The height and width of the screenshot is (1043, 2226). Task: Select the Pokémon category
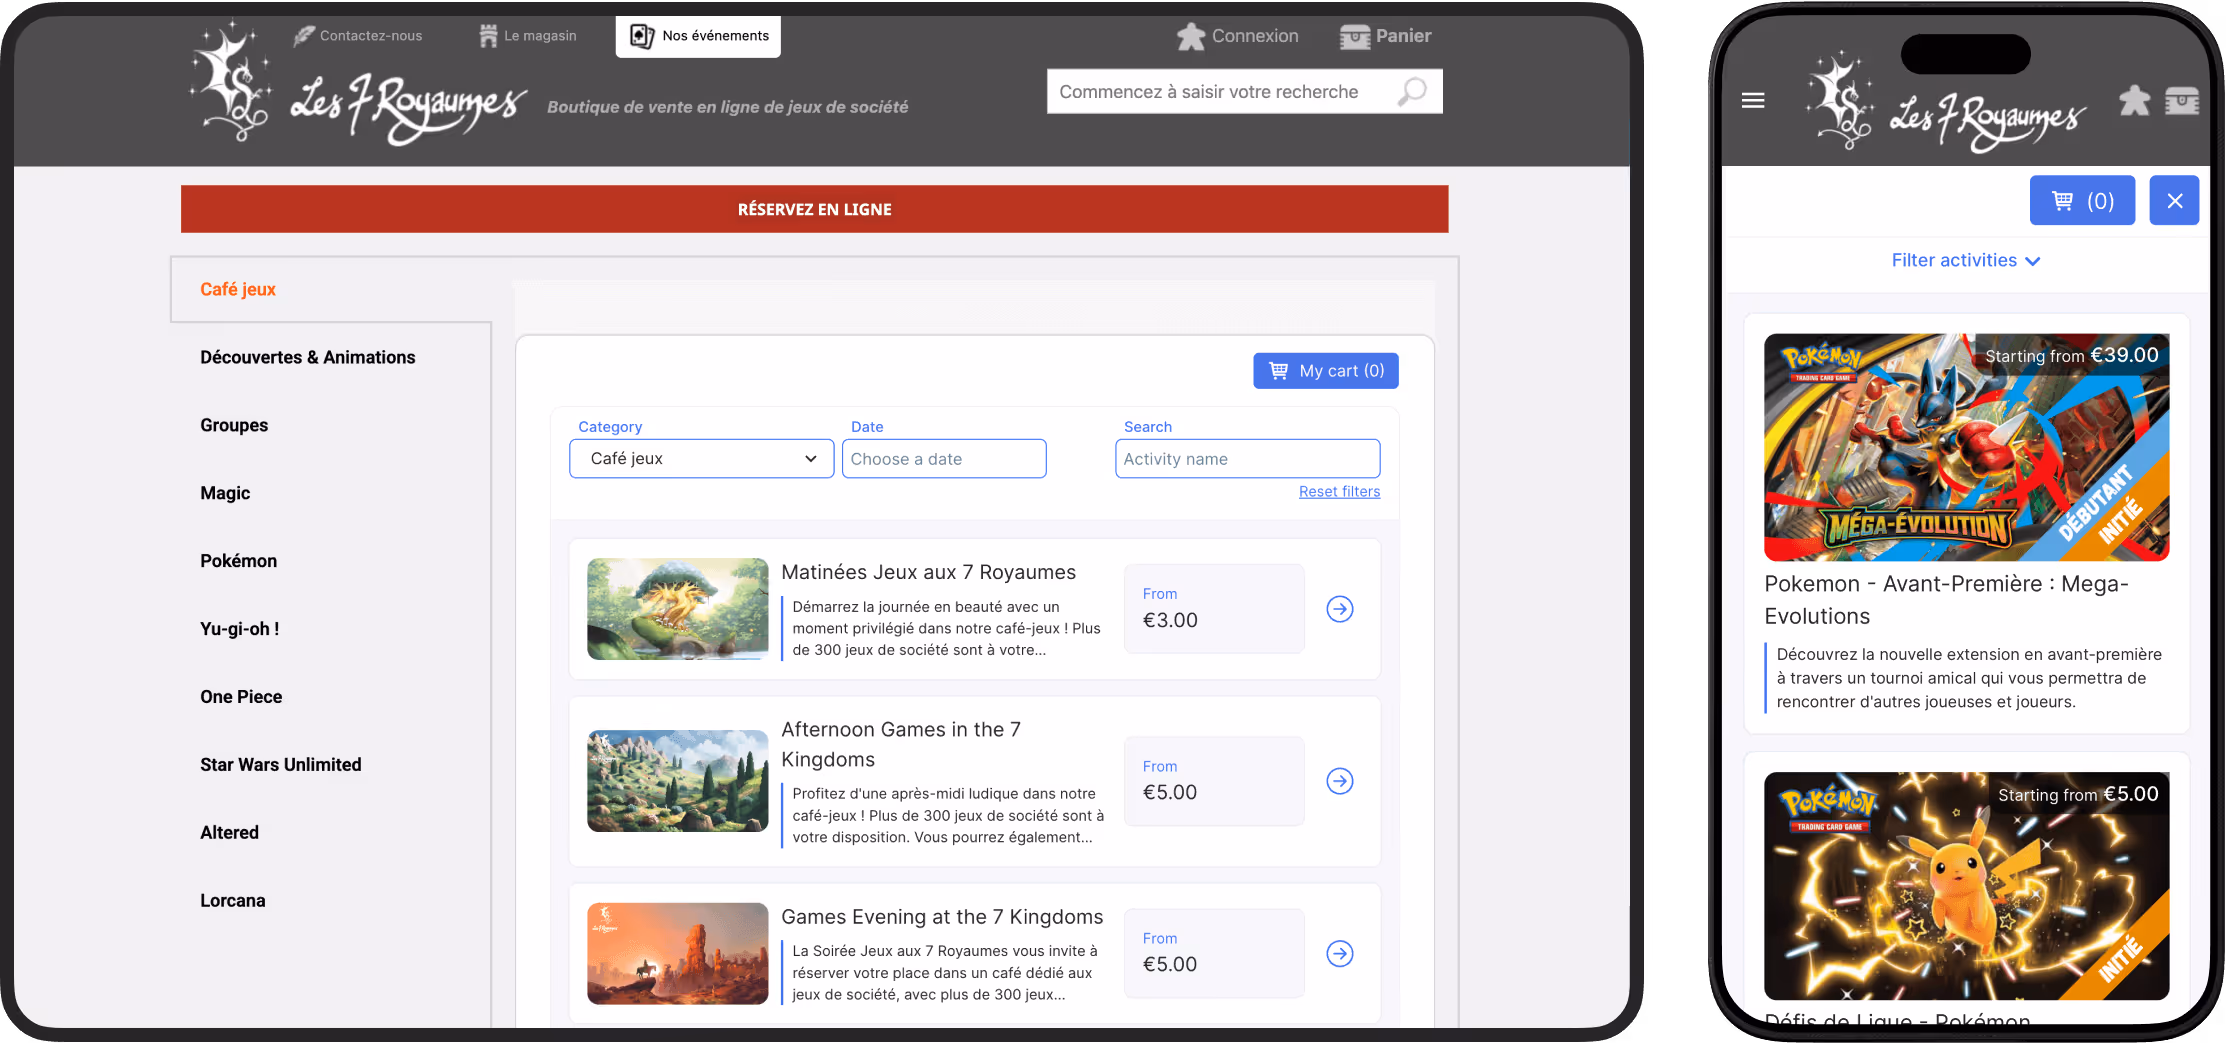click(238, 561)
